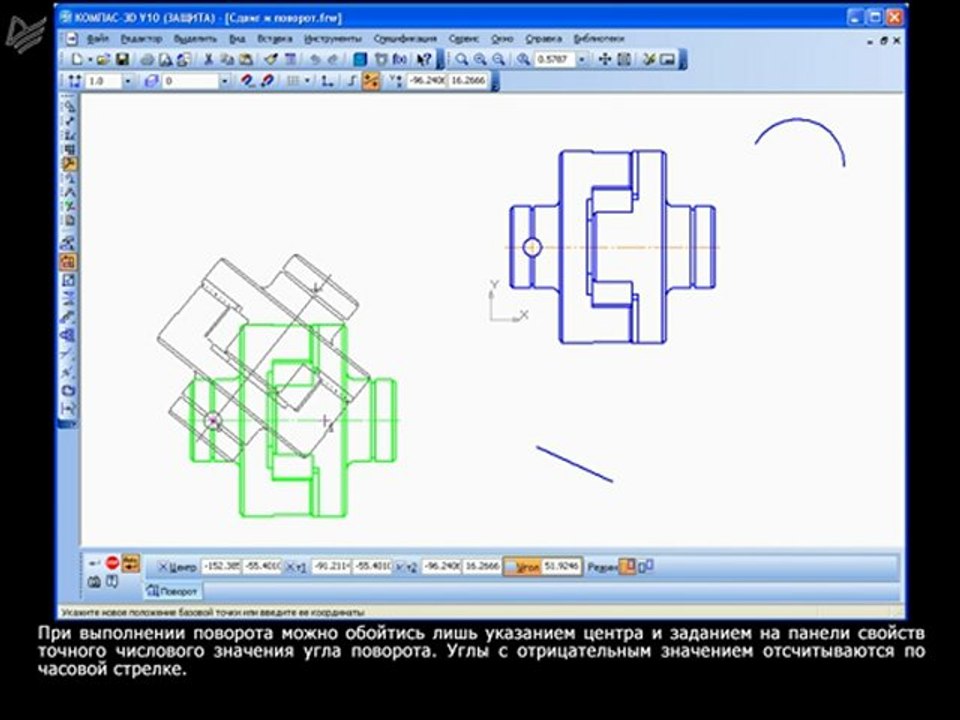The height and width of the screenshot is (720, 960).
Task: Expand the view scale 1.0 dropdown
Action: click(x=128, y=81)
